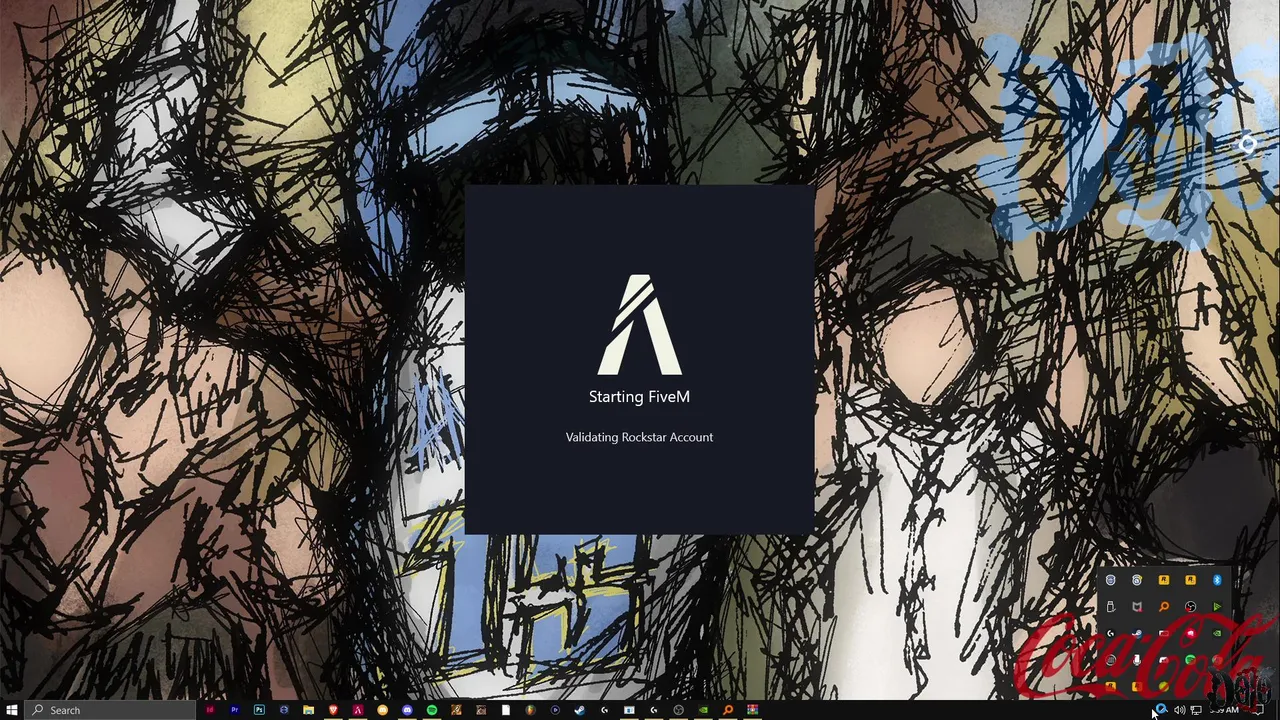Image resolution: width=1280 pixels, height=720 pixels.
Task: Open NVIDIA settings from the tray popup
Action: point(1217,633)
